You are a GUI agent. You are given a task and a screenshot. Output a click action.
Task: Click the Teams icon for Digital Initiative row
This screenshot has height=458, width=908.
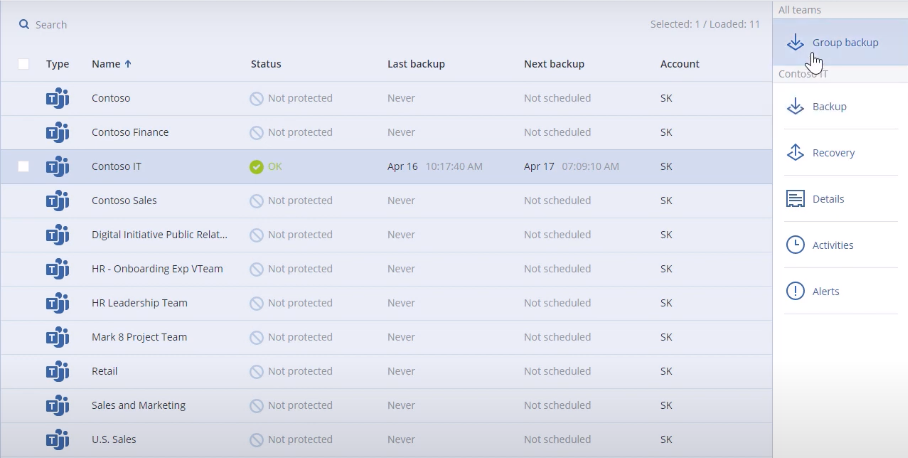[x=57, y=235]
